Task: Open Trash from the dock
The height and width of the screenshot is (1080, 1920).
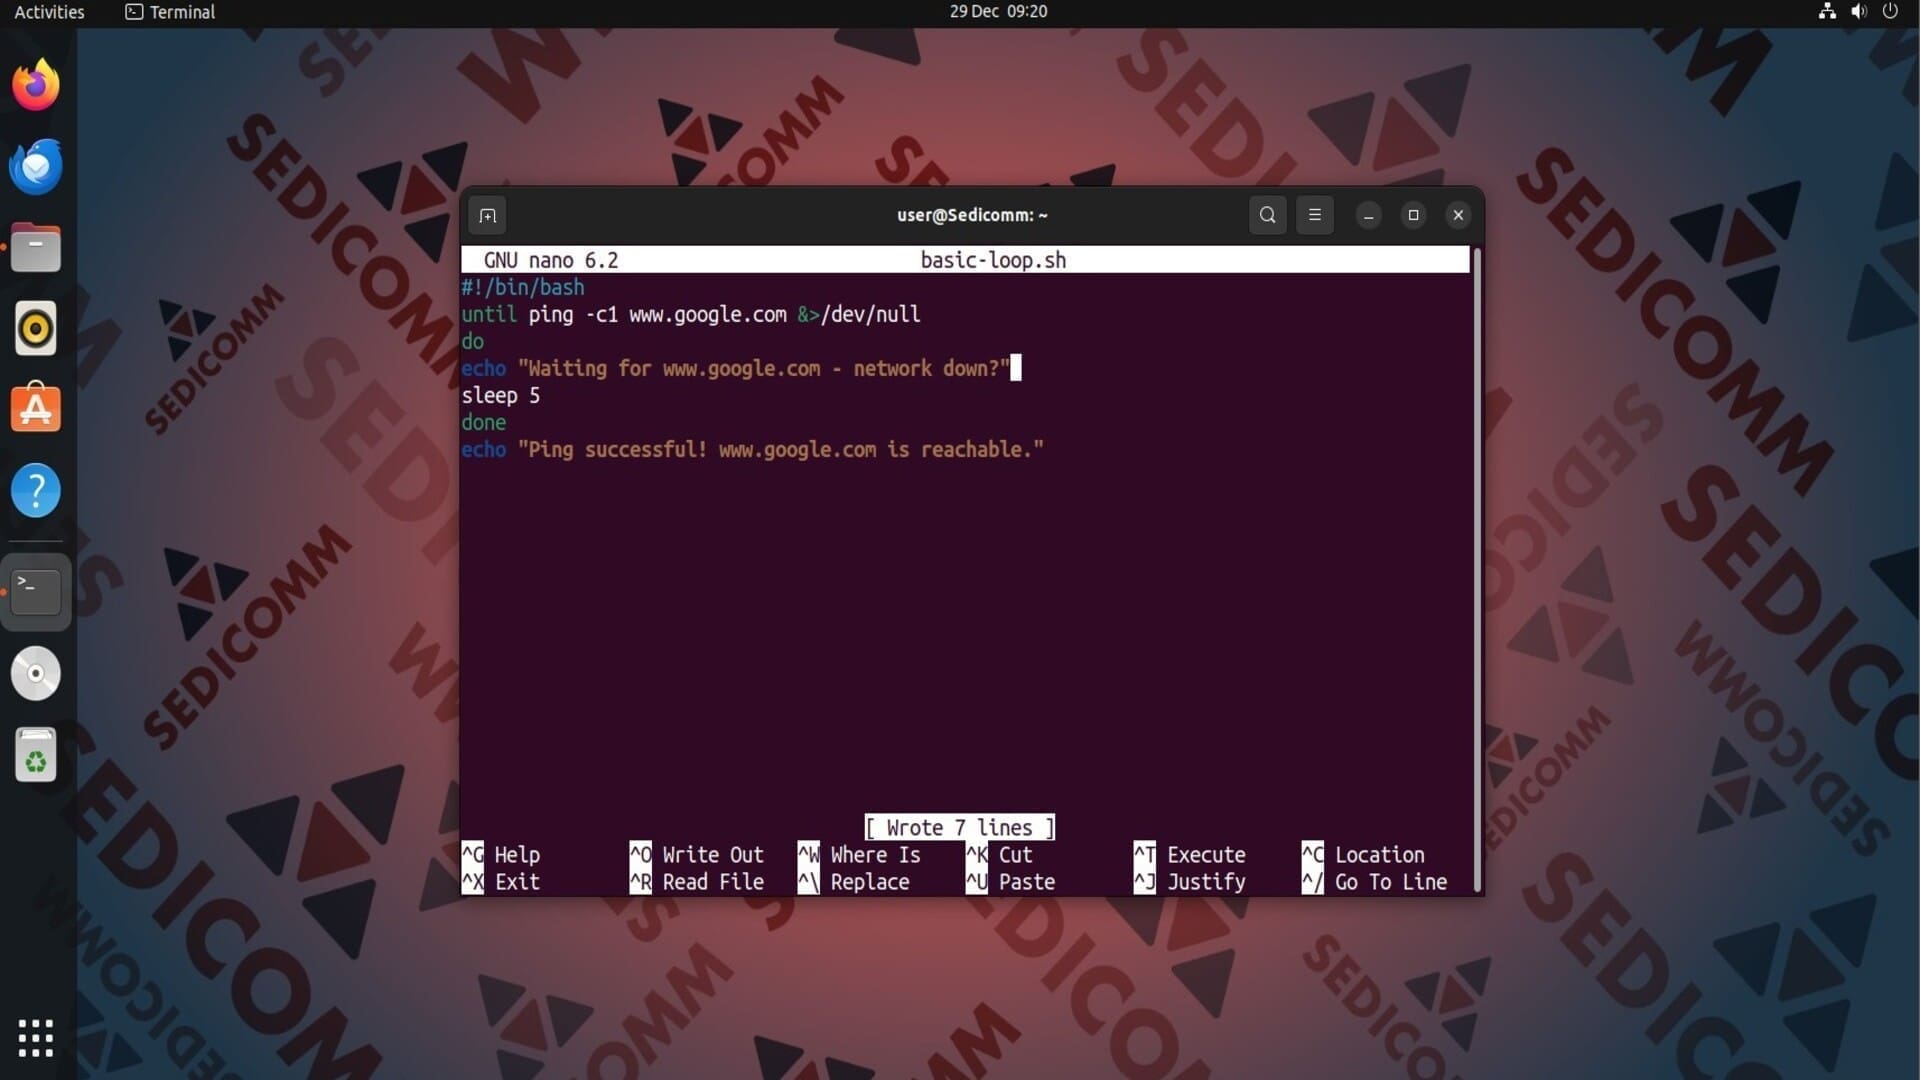Action: (x=36, y=755)
